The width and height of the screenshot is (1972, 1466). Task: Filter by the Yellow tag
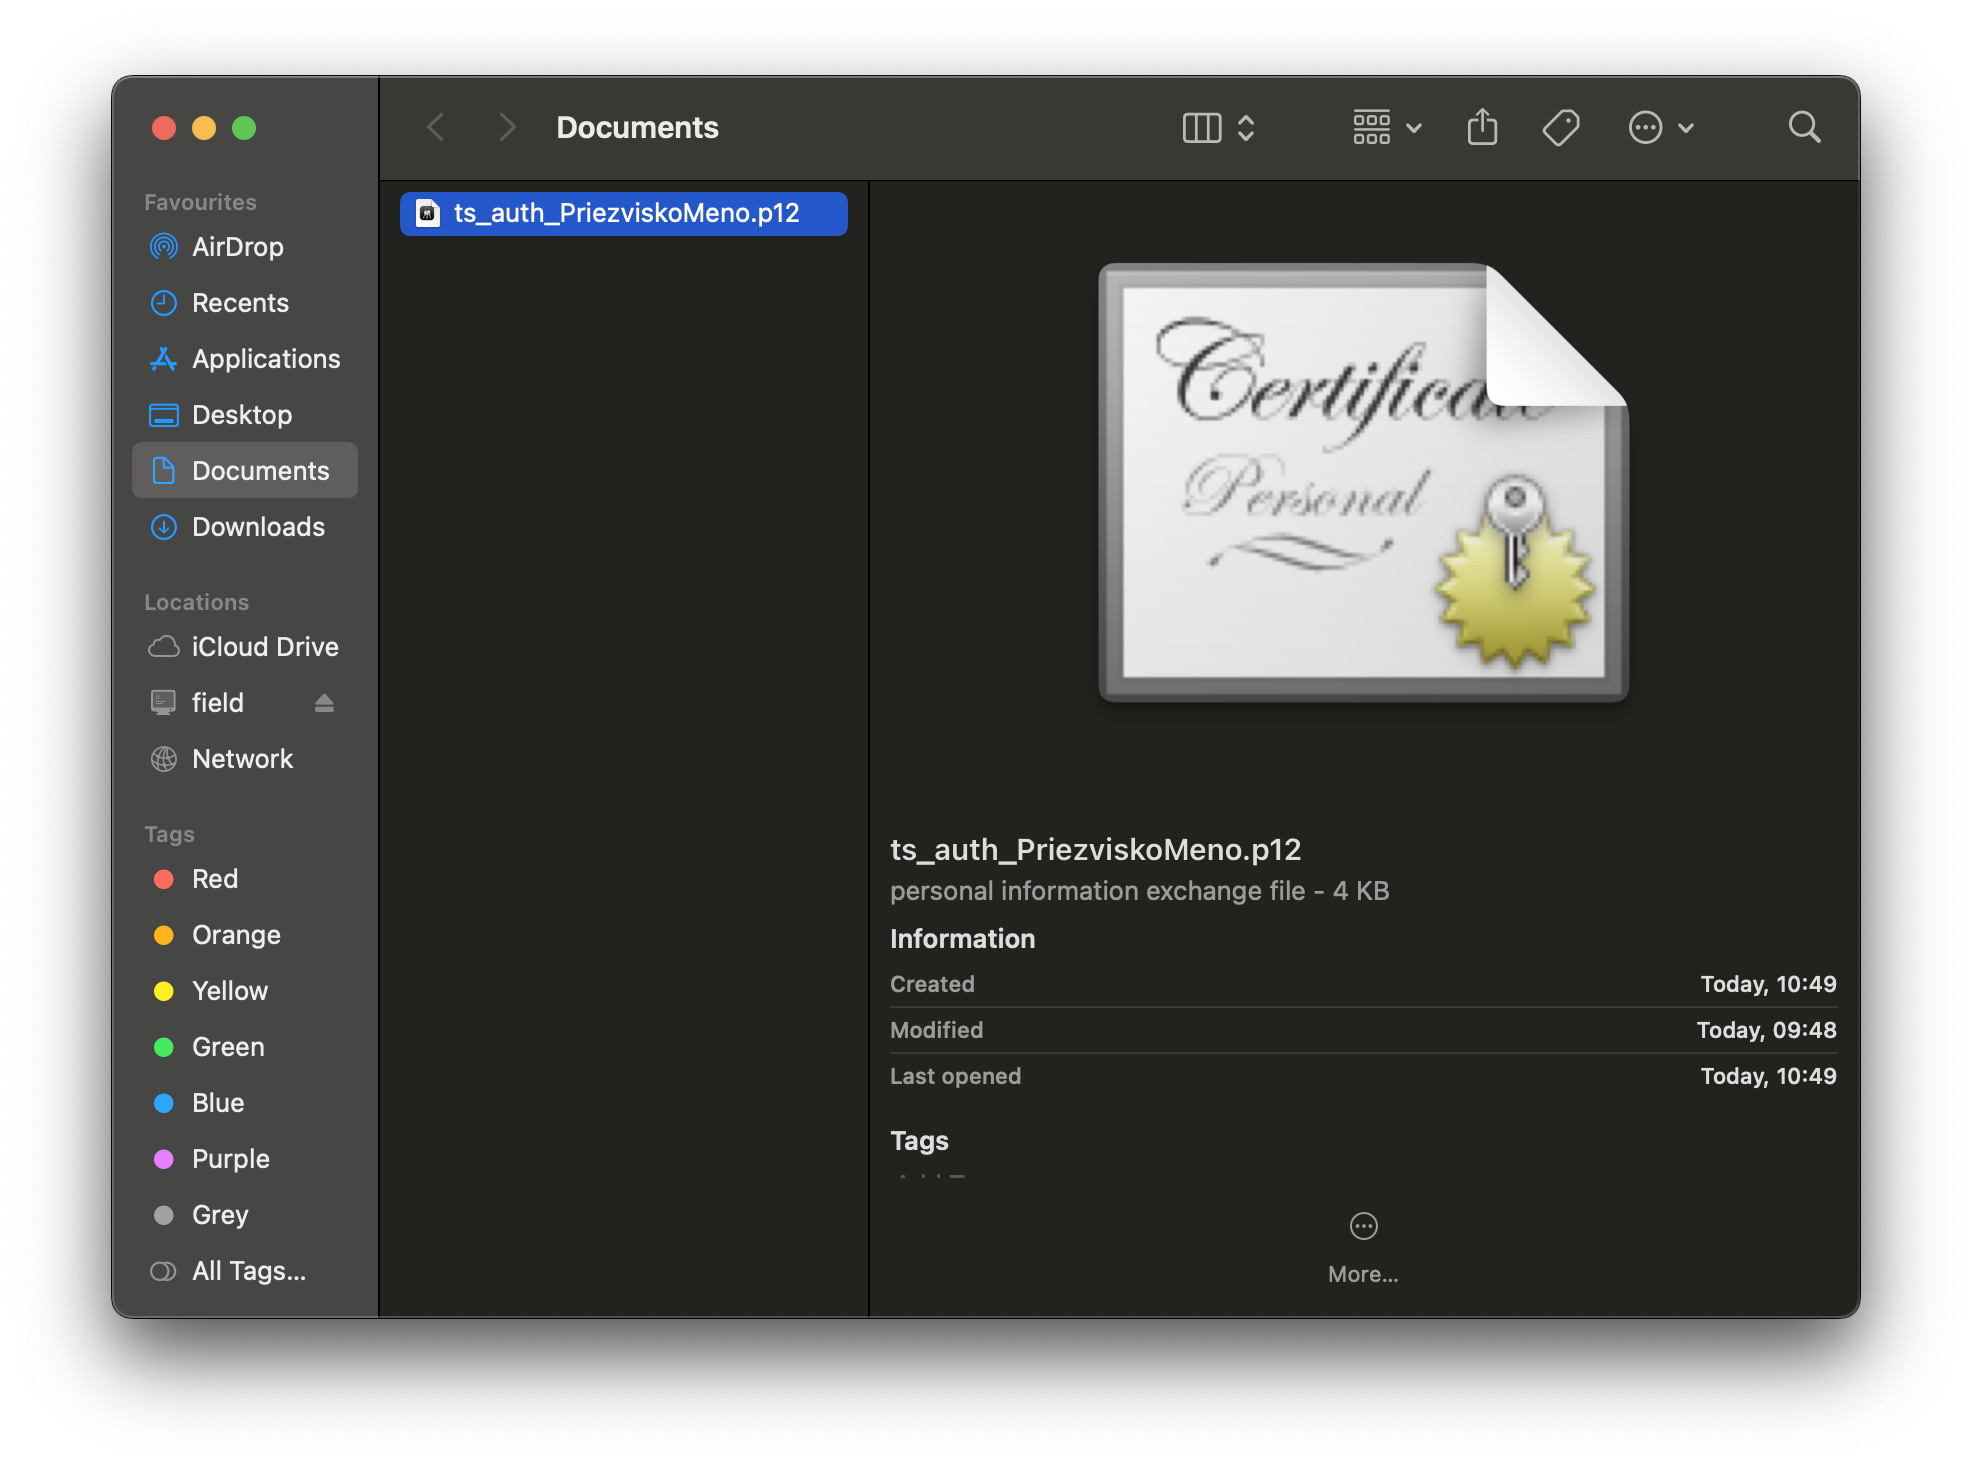245,991
